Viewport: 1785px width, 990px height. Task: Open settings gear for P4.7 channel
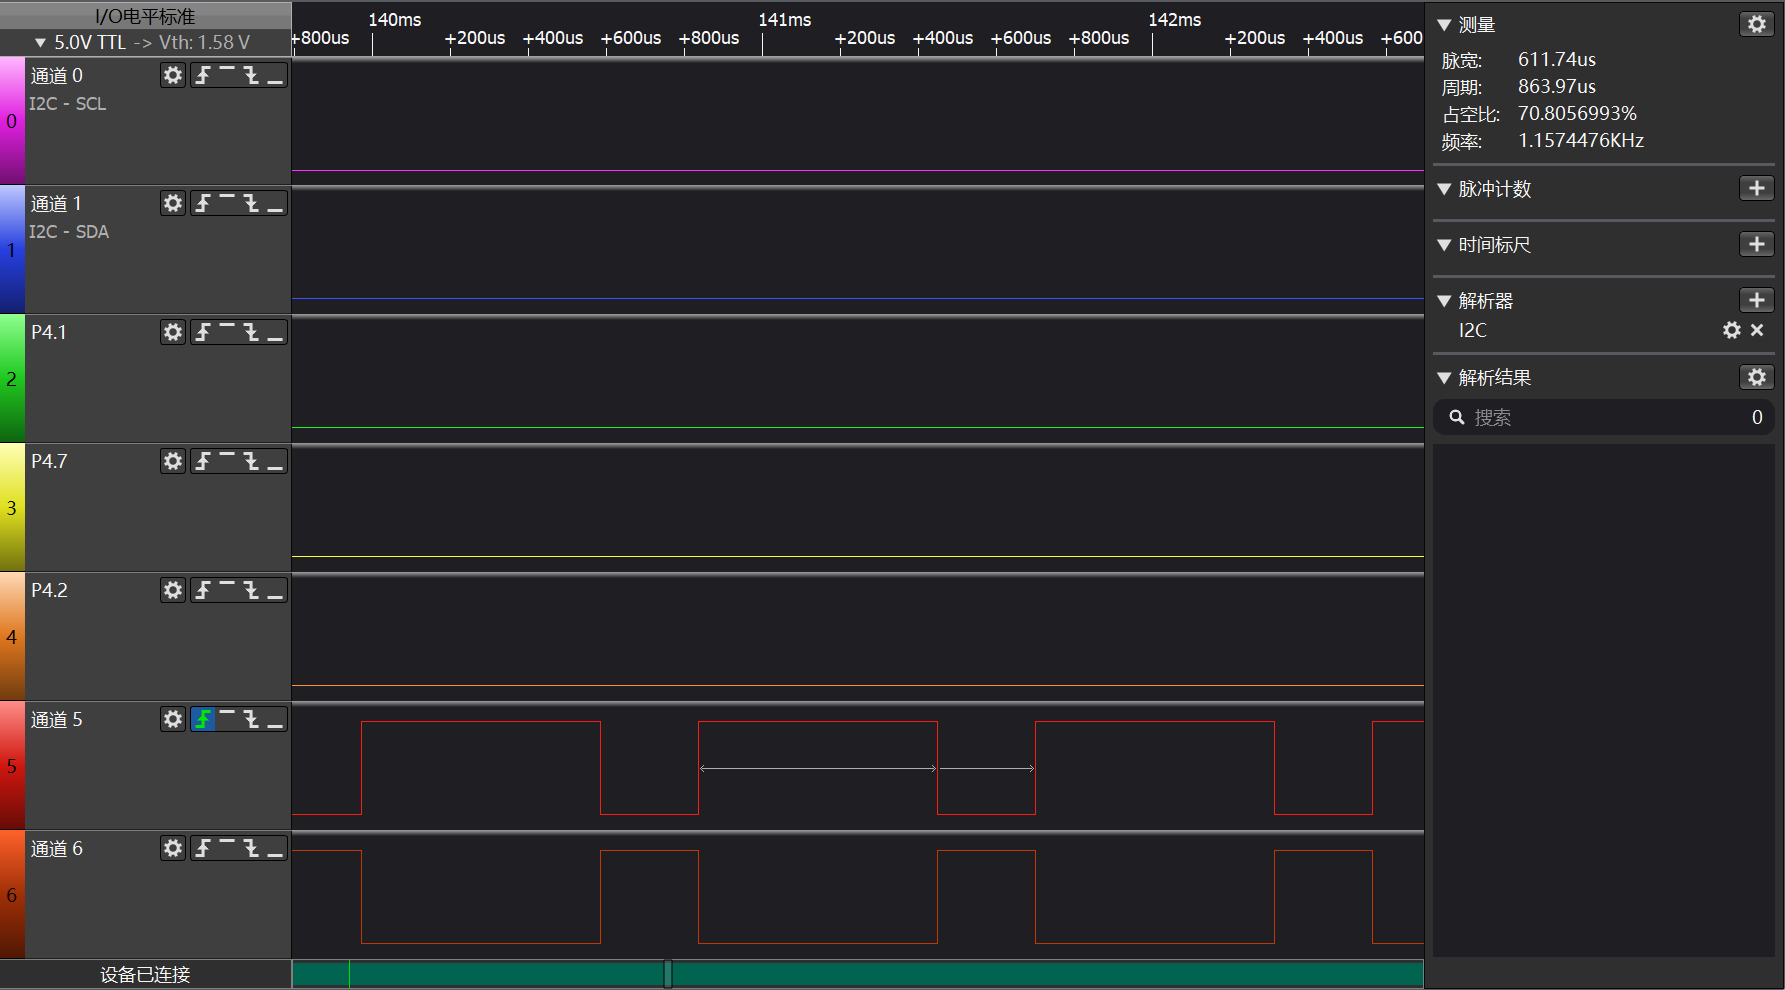(173, 461)
